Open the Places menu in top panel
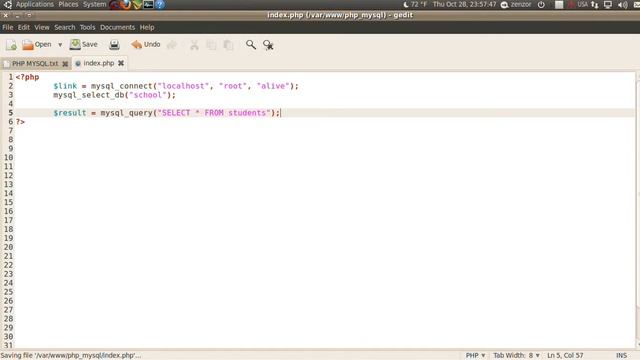 tap(68, 4)
